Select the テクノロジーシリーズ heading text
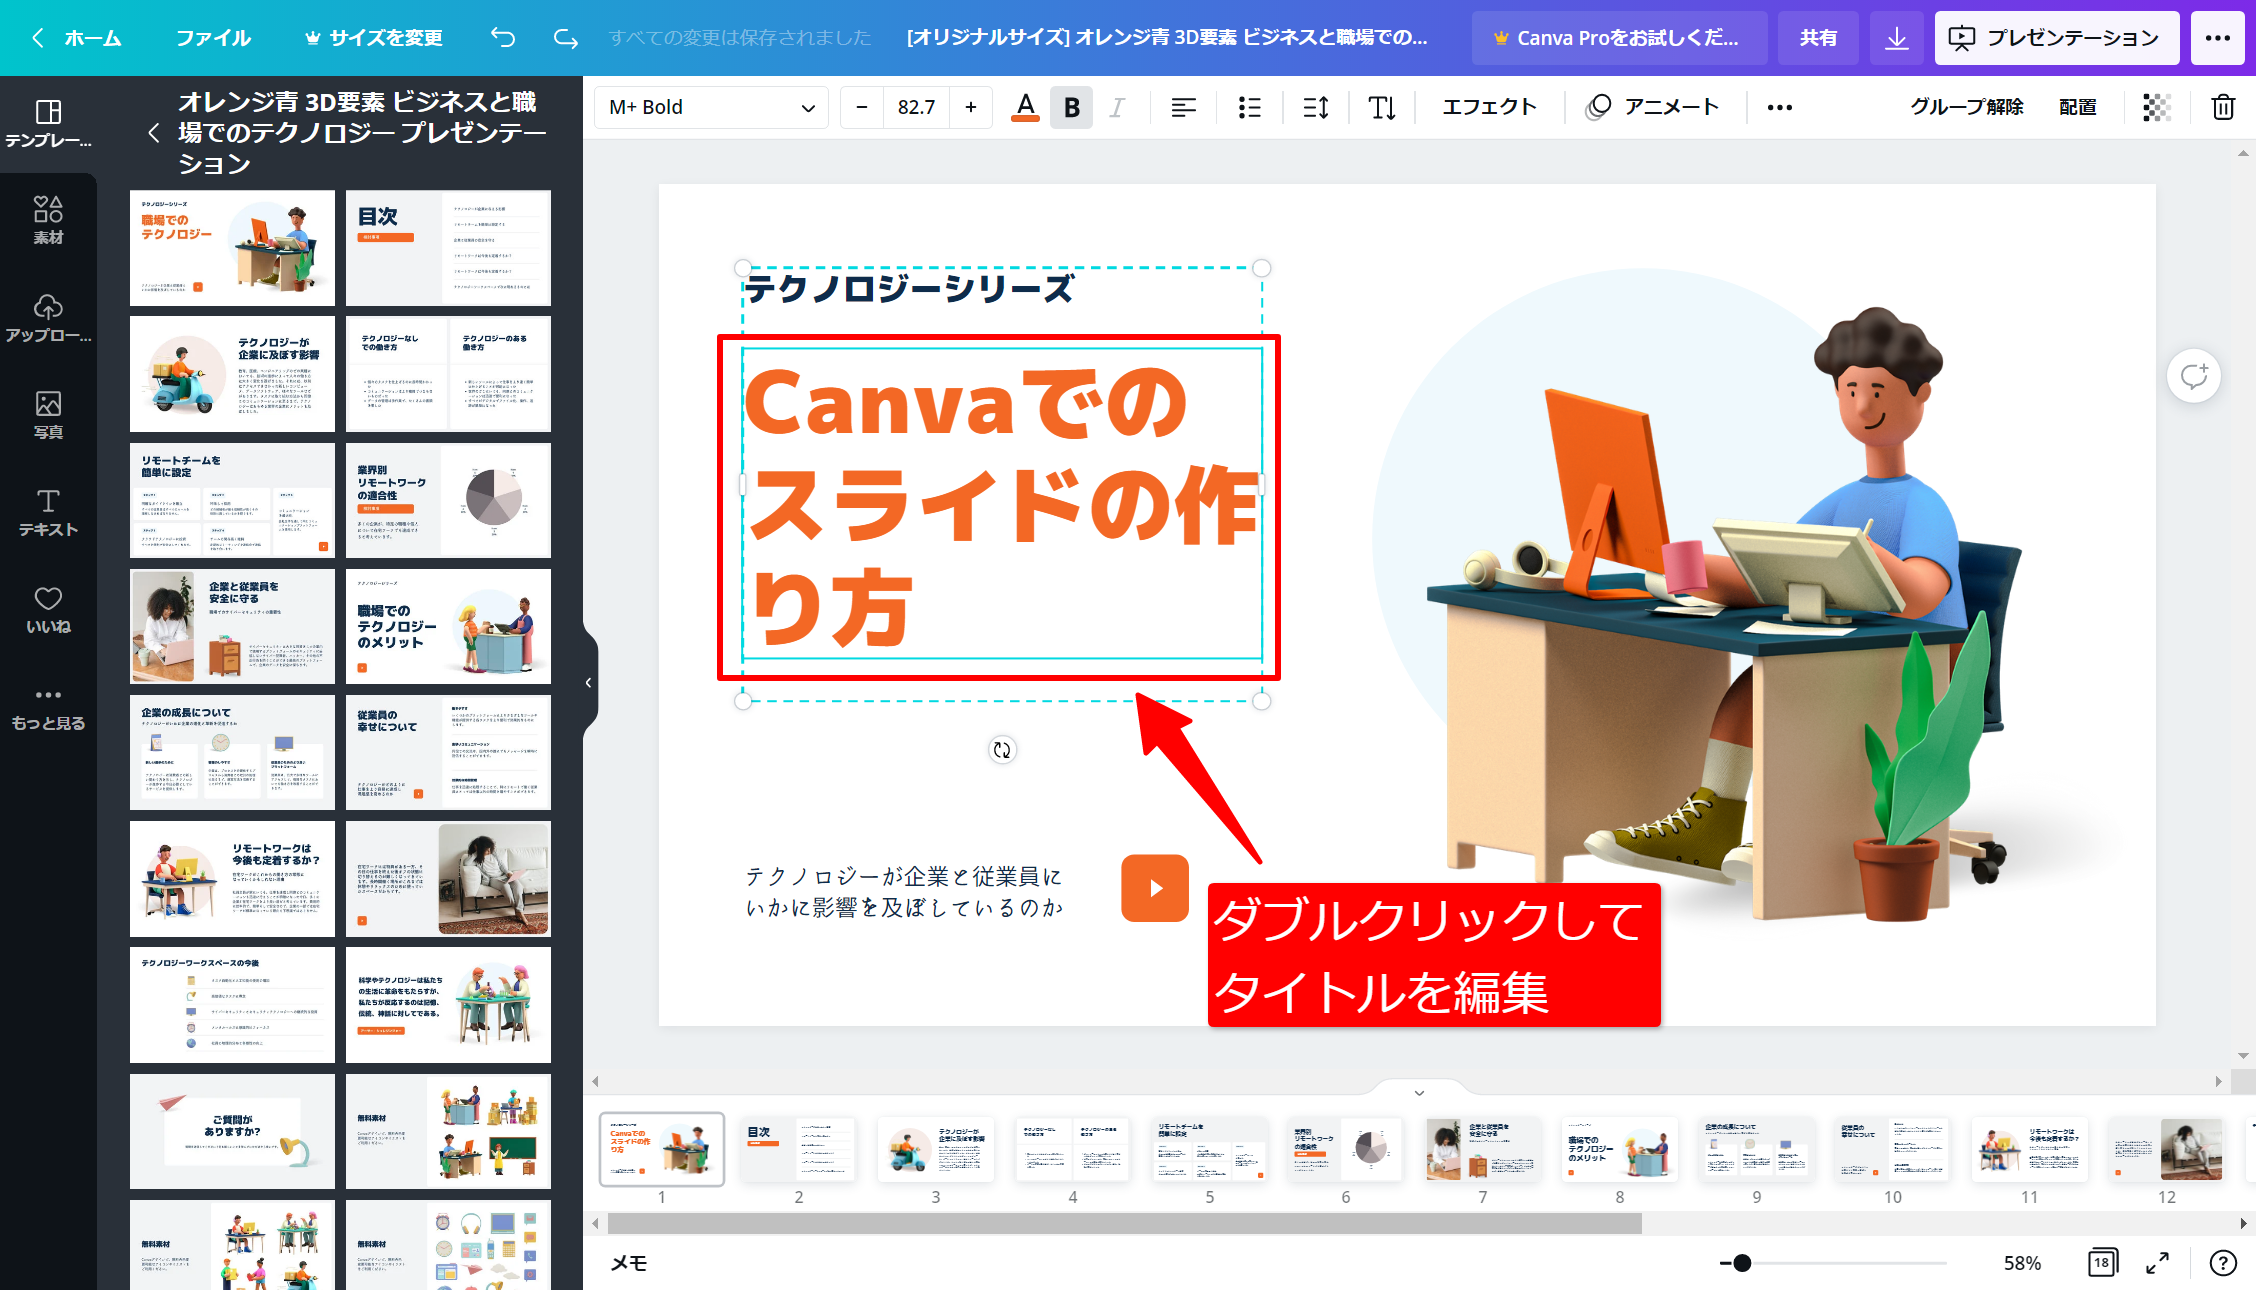Image resolution: width=2256 pixels, height=1290 pixels. tap(908, 289)
